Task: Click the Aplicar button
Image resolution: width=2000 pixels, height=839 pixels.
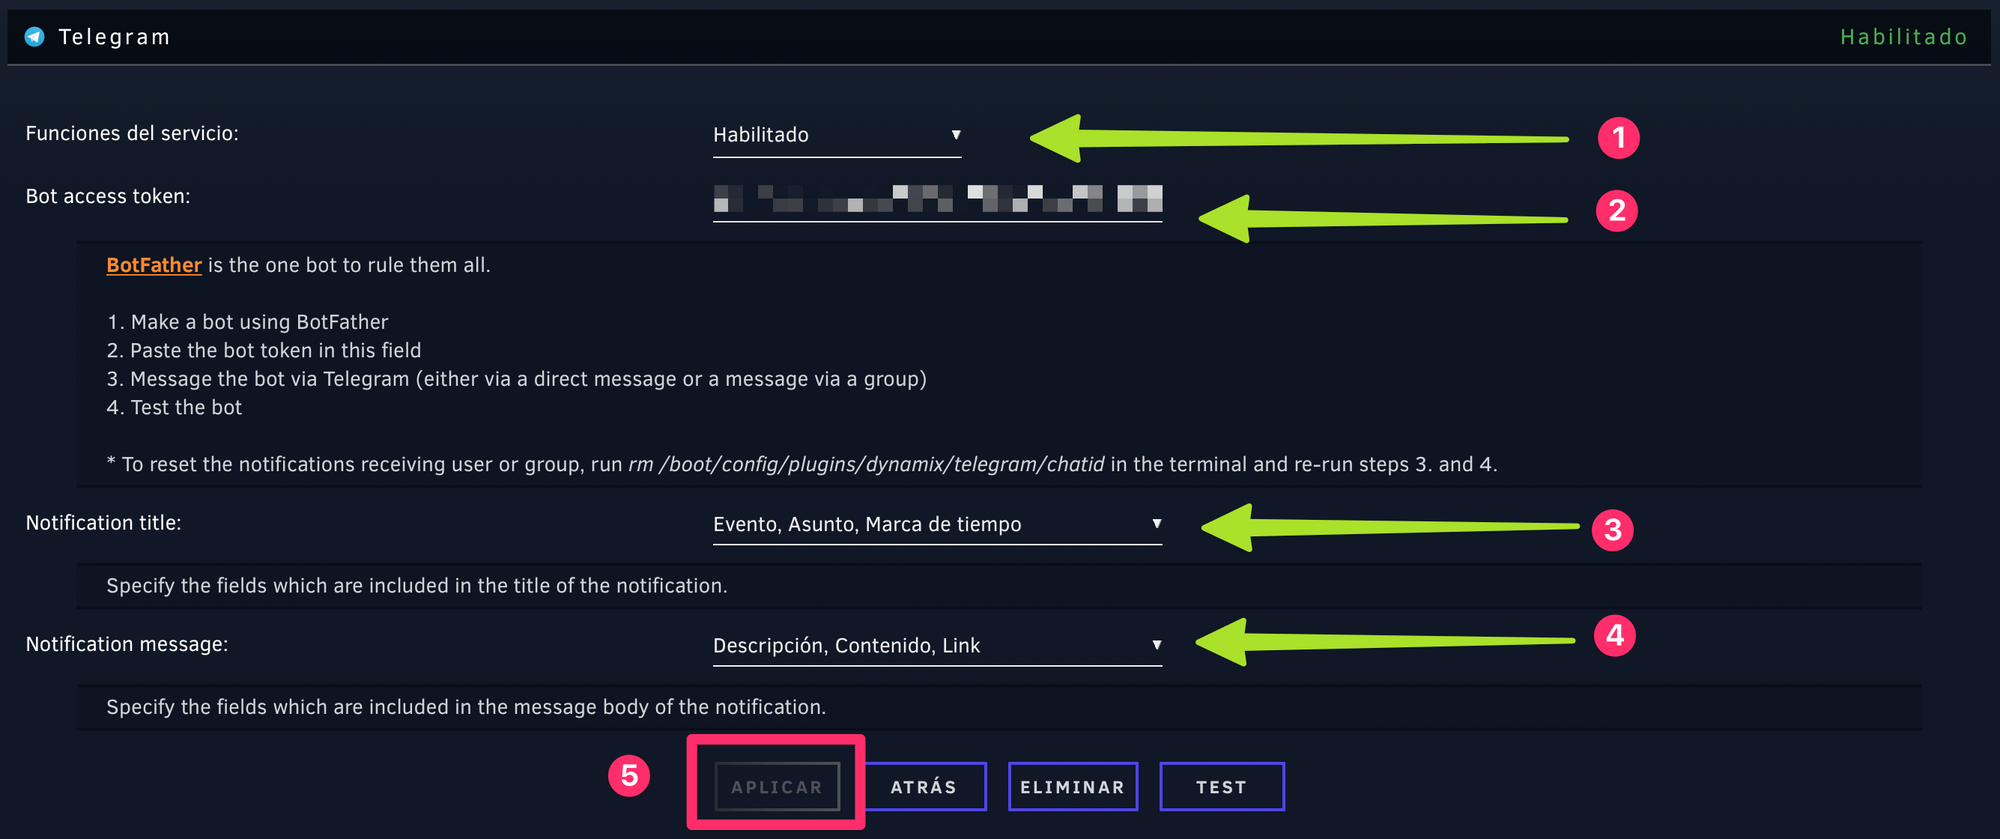Action: point(777,787)
